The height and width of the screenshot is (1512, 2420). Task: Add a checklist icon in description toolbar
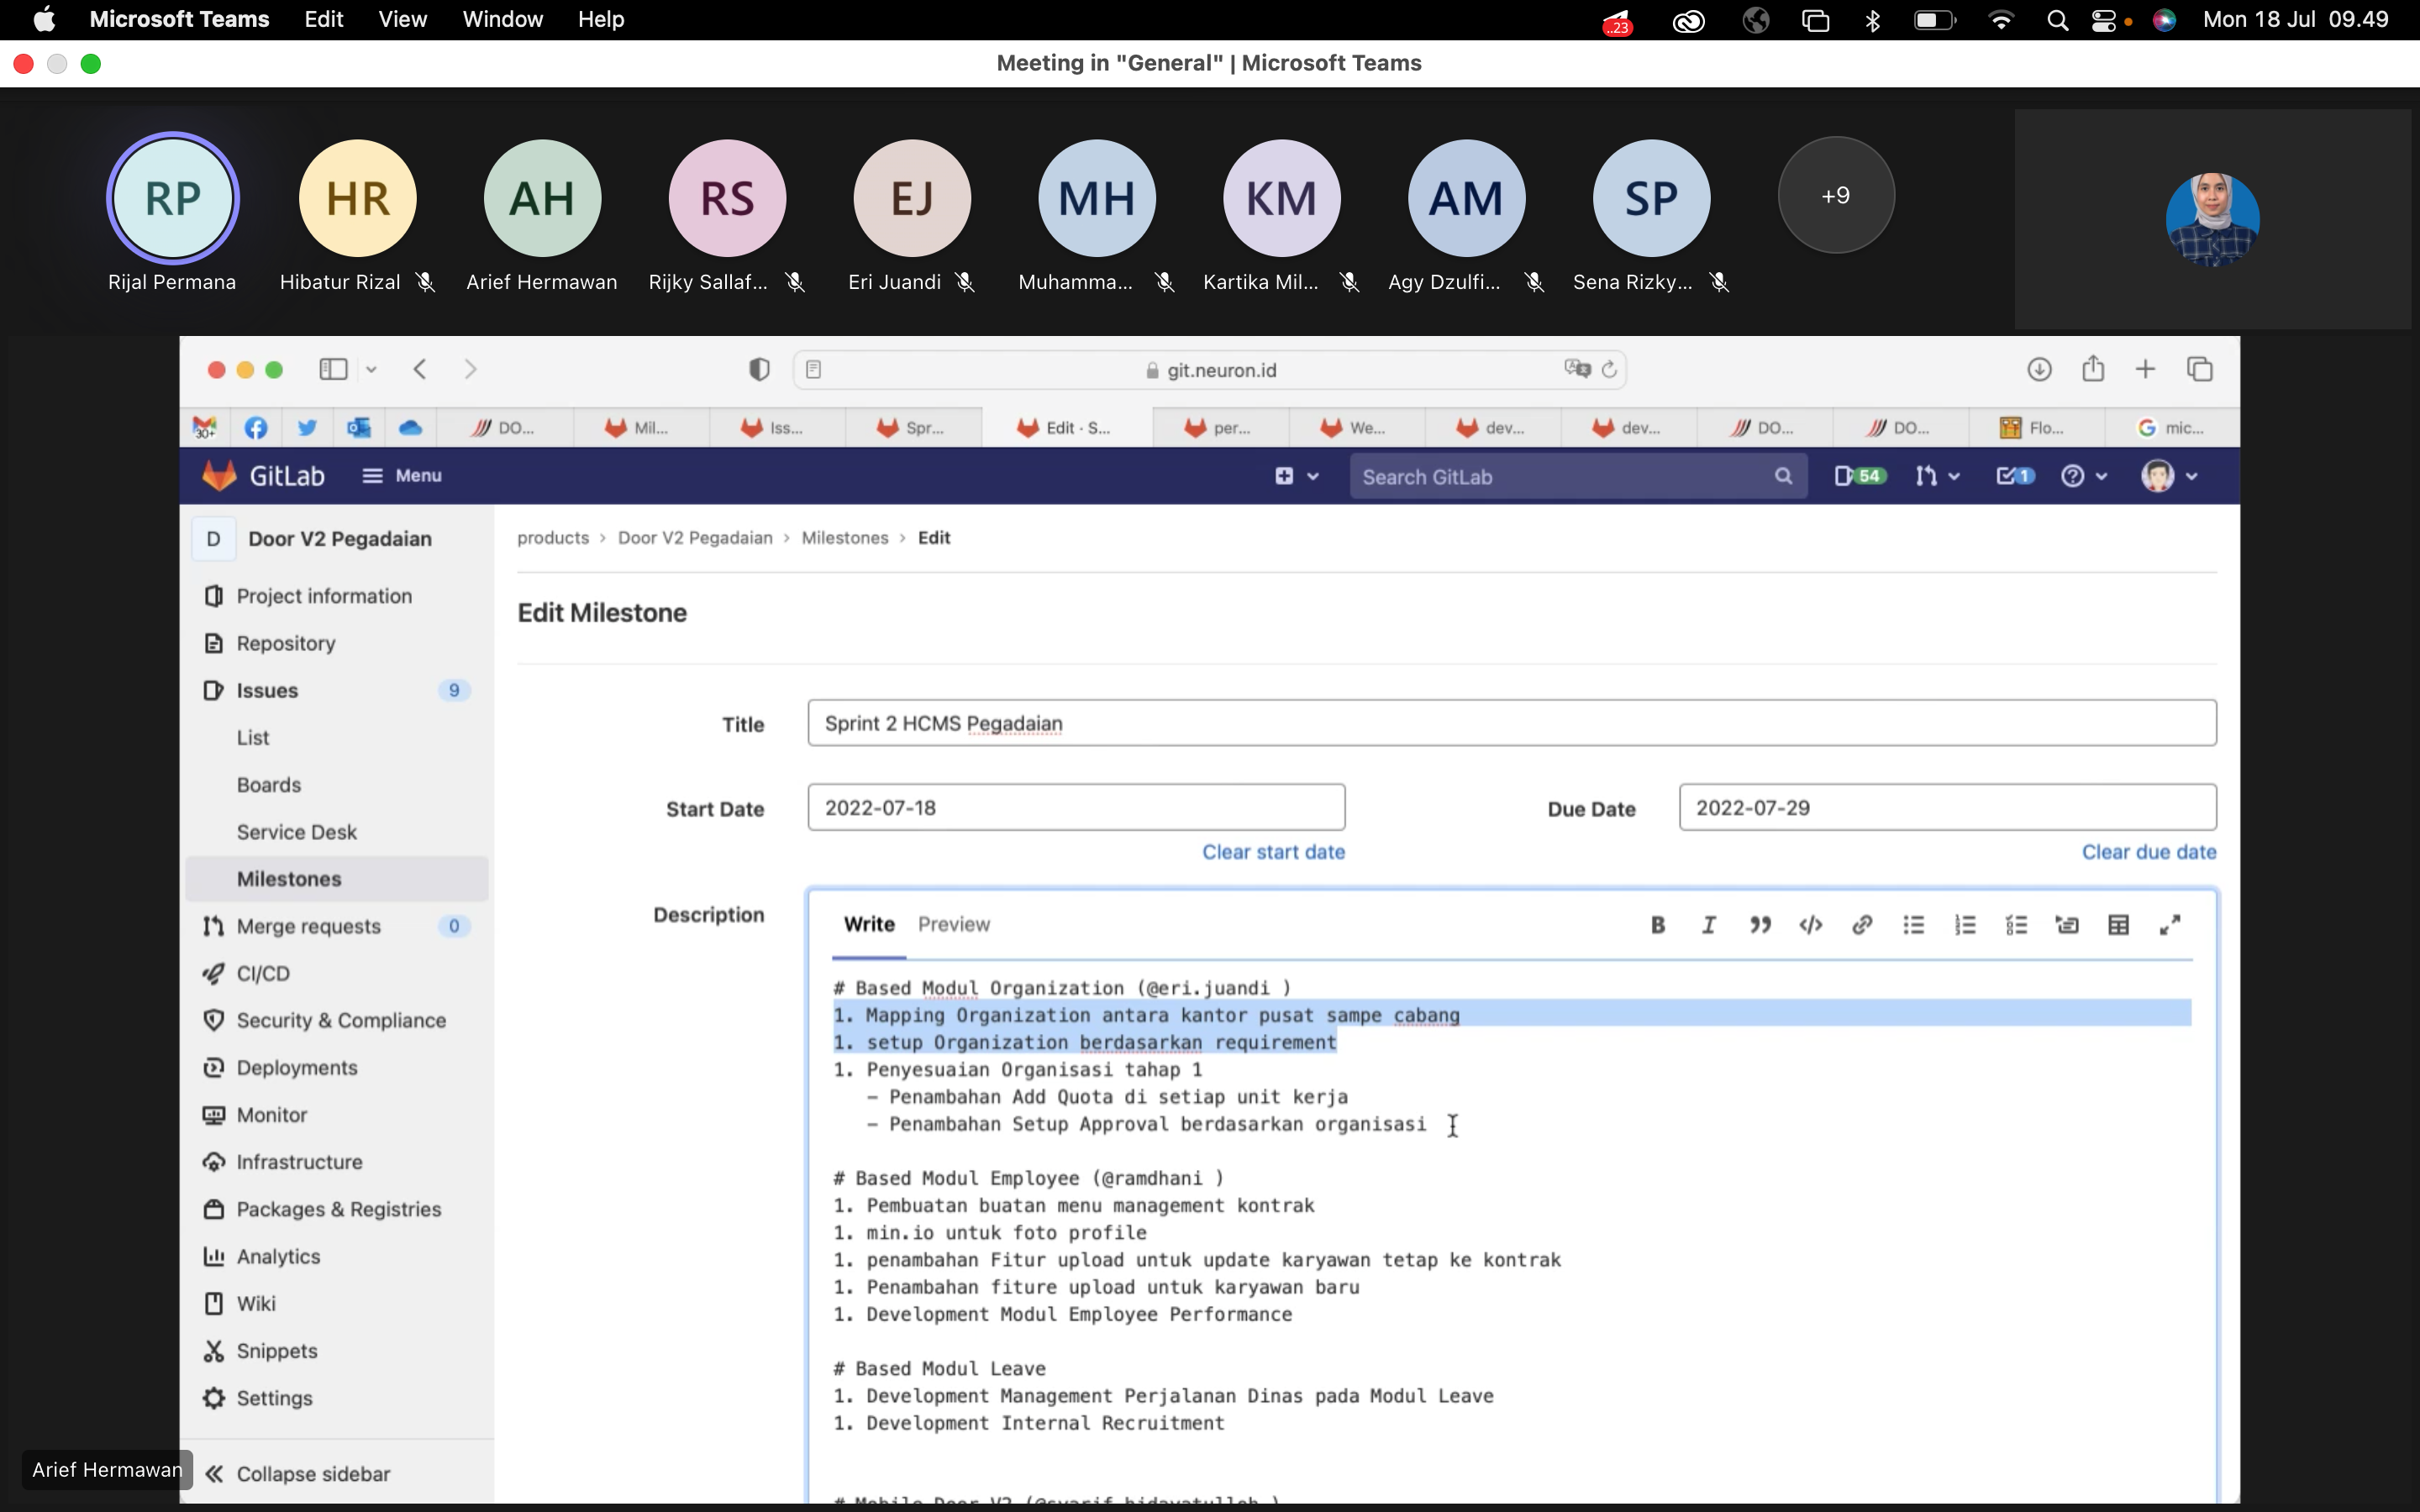pos(2016,925)
